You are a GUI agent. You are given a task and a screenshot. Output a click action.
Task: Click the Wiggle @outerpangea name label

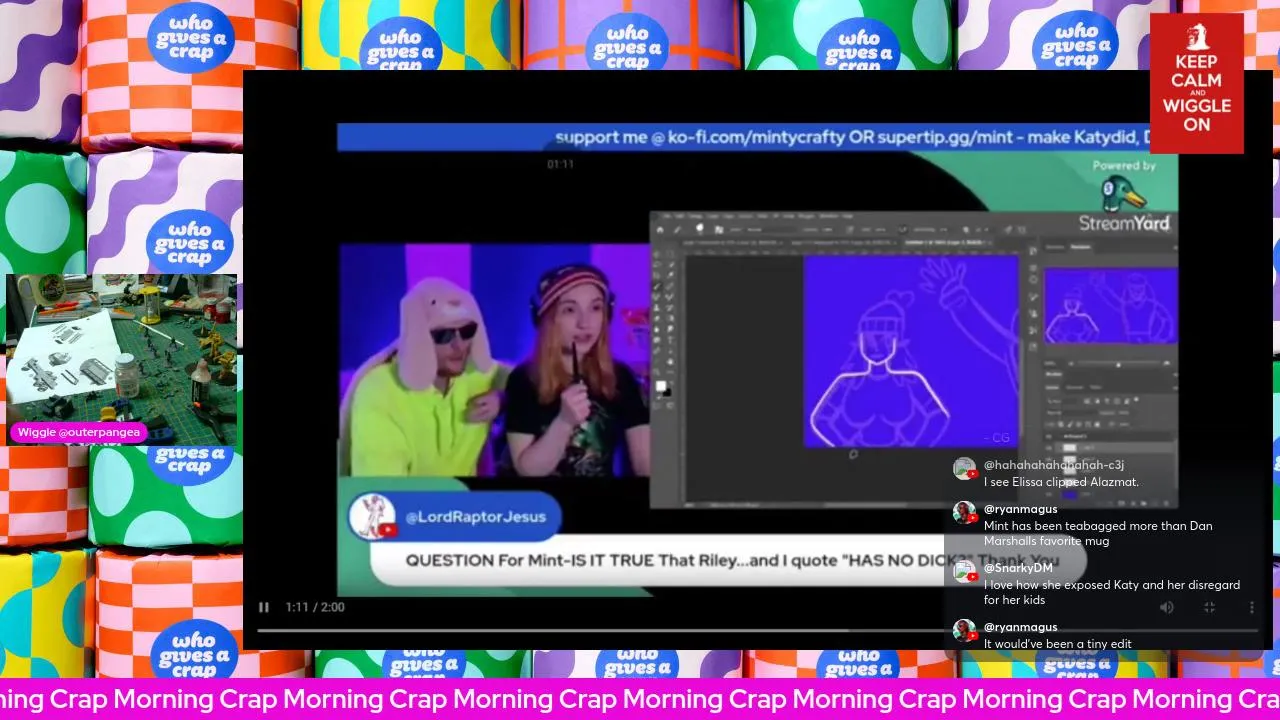point(80,433)
